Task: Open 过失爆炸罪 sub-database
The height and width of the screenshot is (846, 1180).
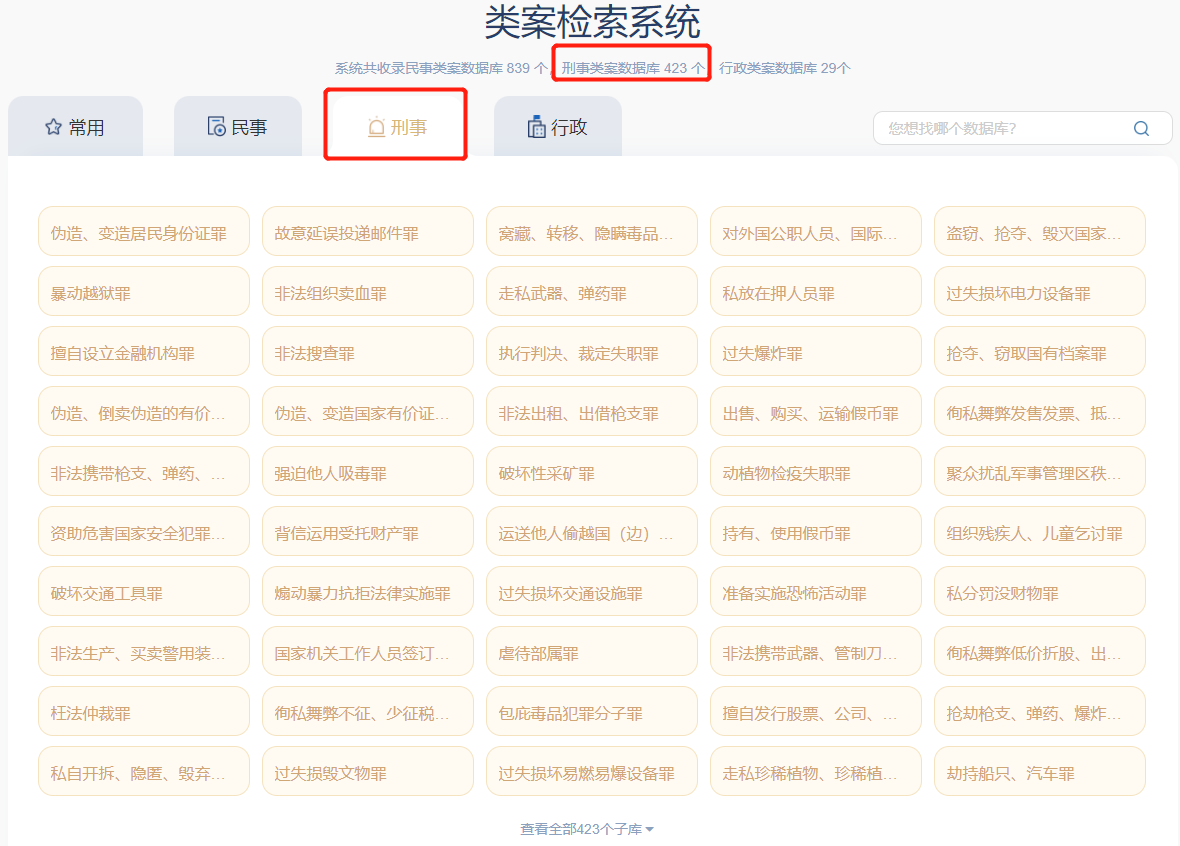Action: coord(815,352)
